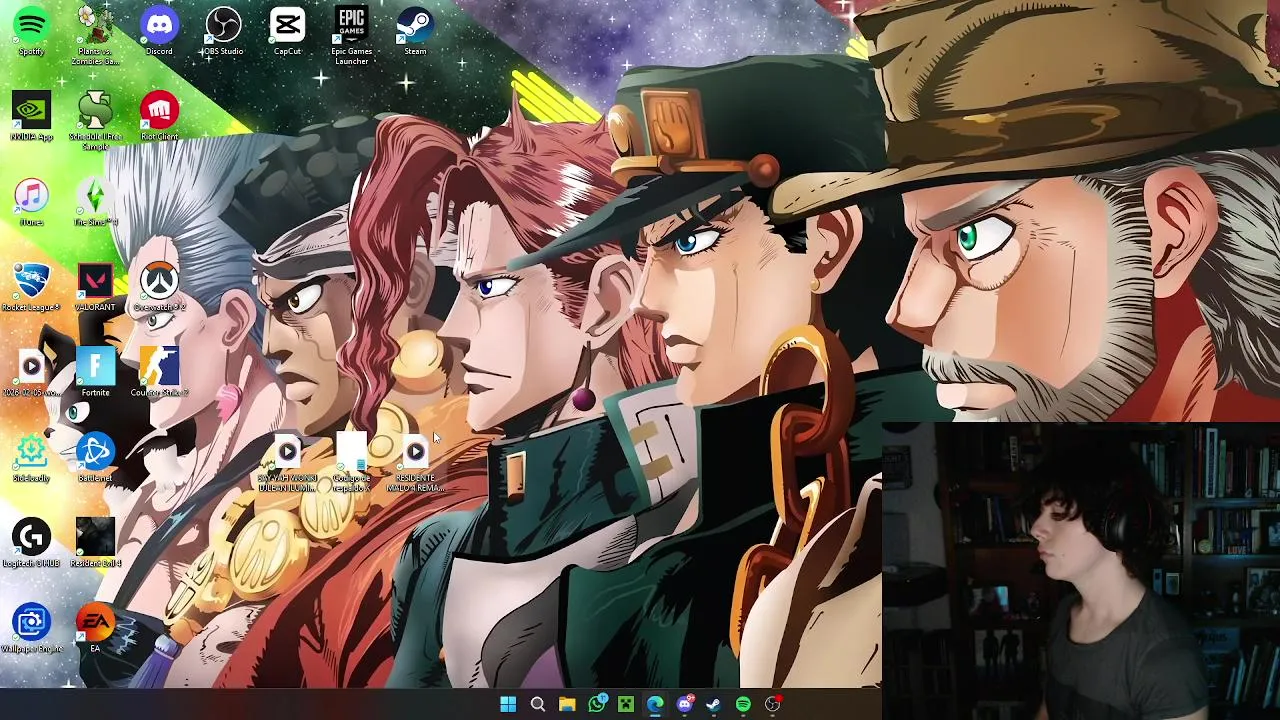
Task: Select the SAY YAH WOKKI video file
Action: [x=287, y=463]
